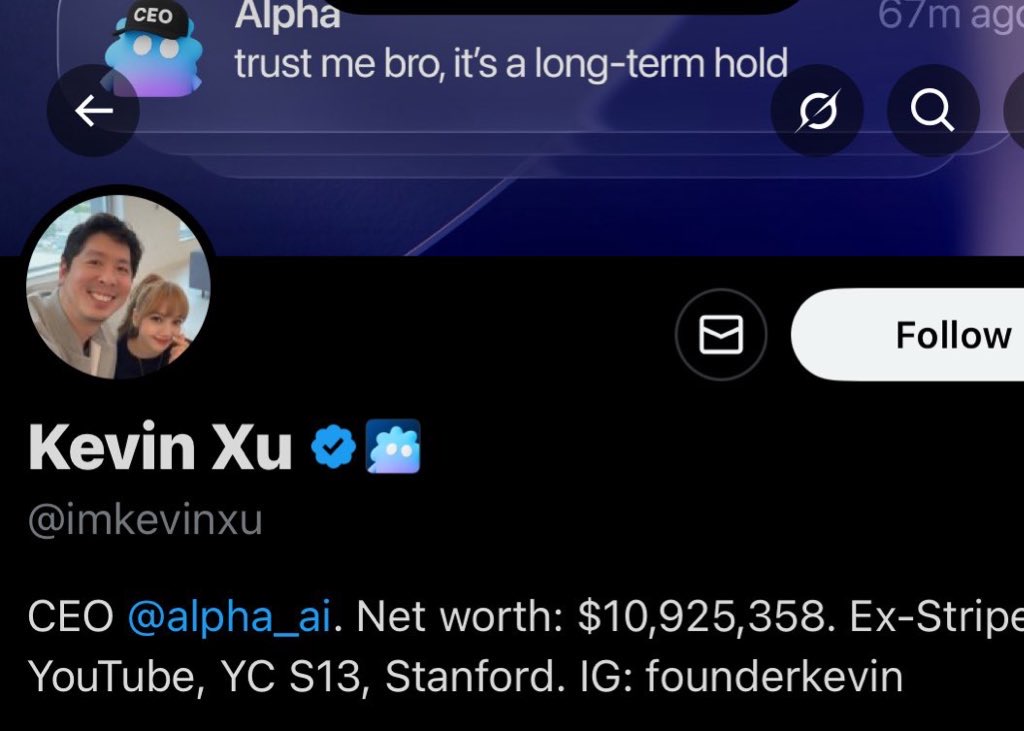The image size is (1024, 731).
Task: Tap the "IG: founderkevin" bio text
Action: click(741, 676)
